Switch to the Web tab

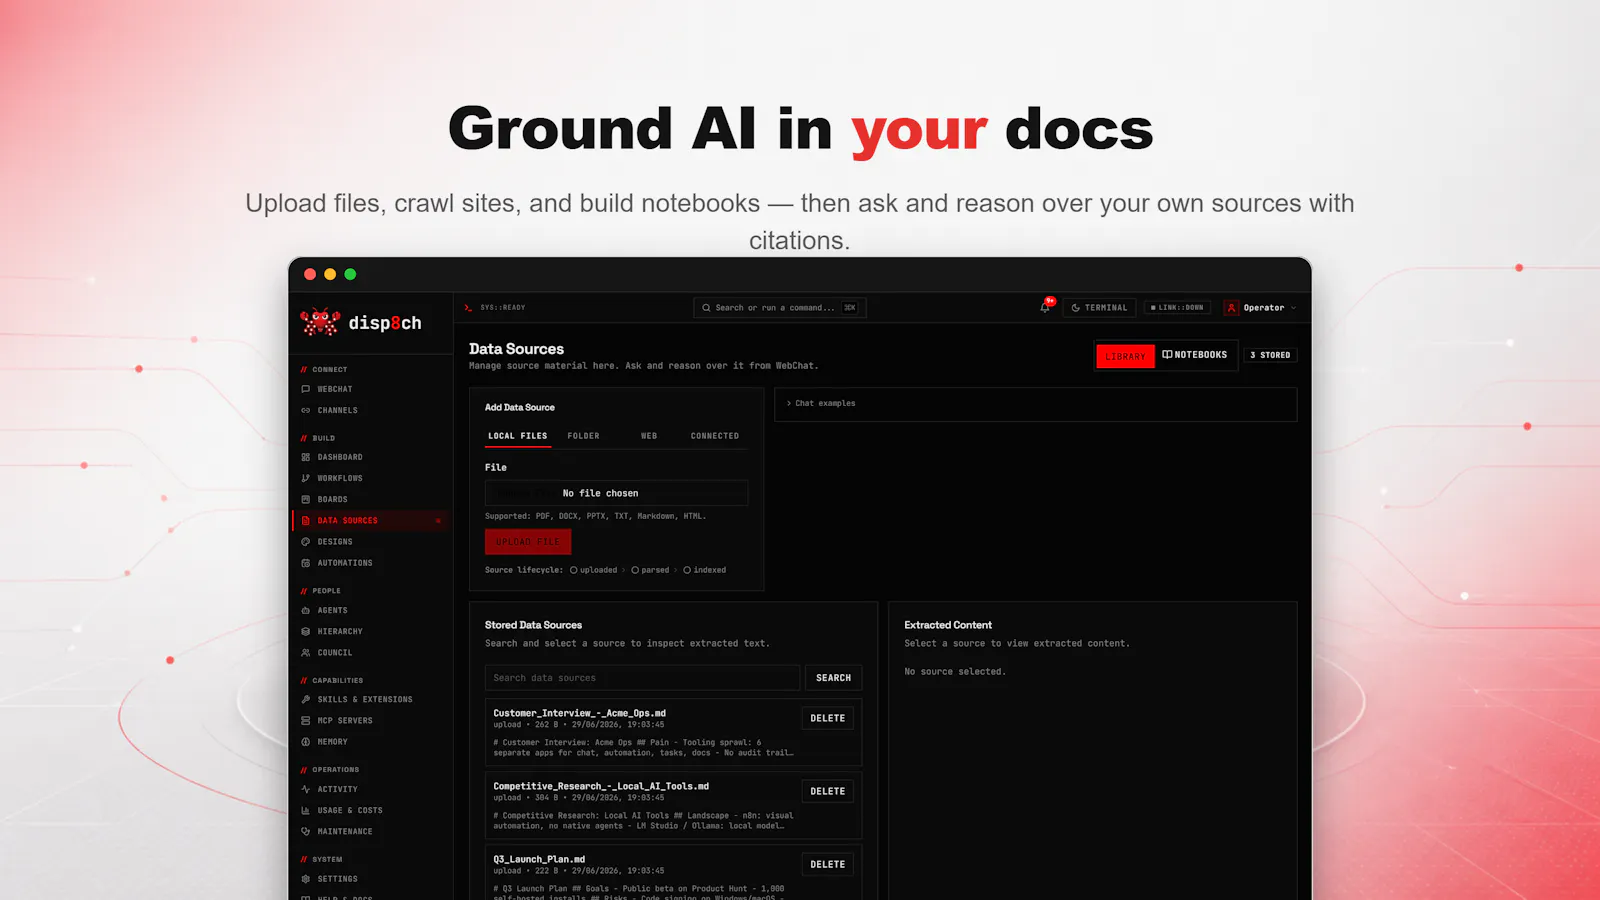click(x=649, y=436)
